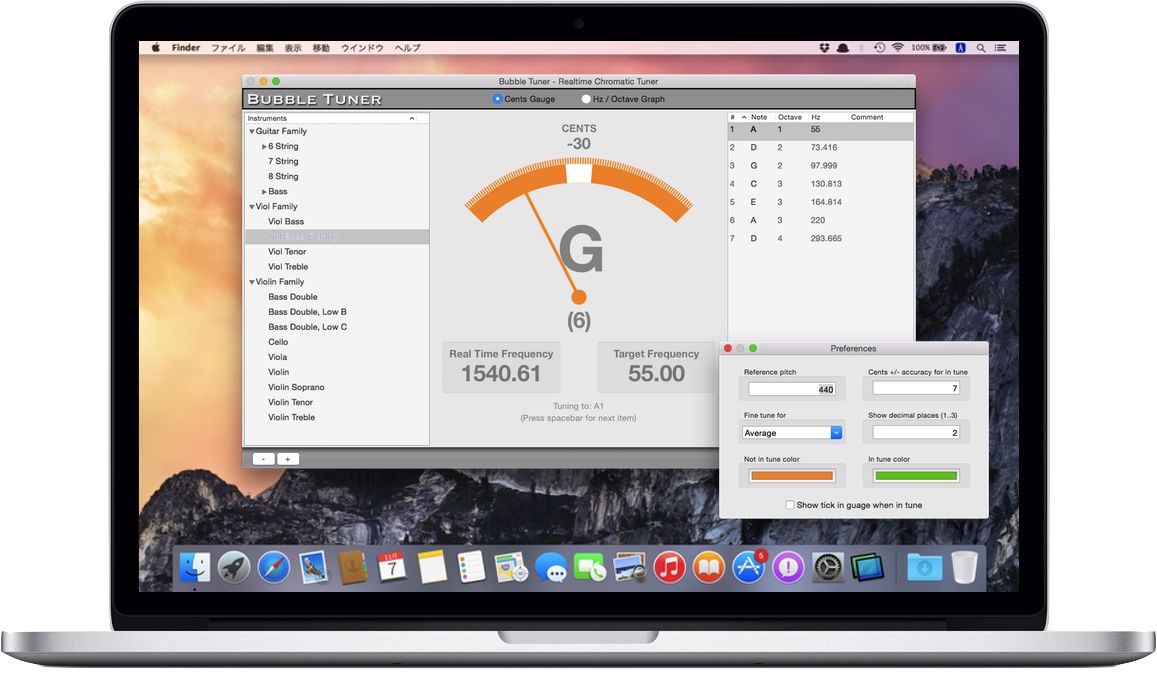Click the Finder icon in dock
This screenshot has width=1157, height=677.
(x=195, y=568)
